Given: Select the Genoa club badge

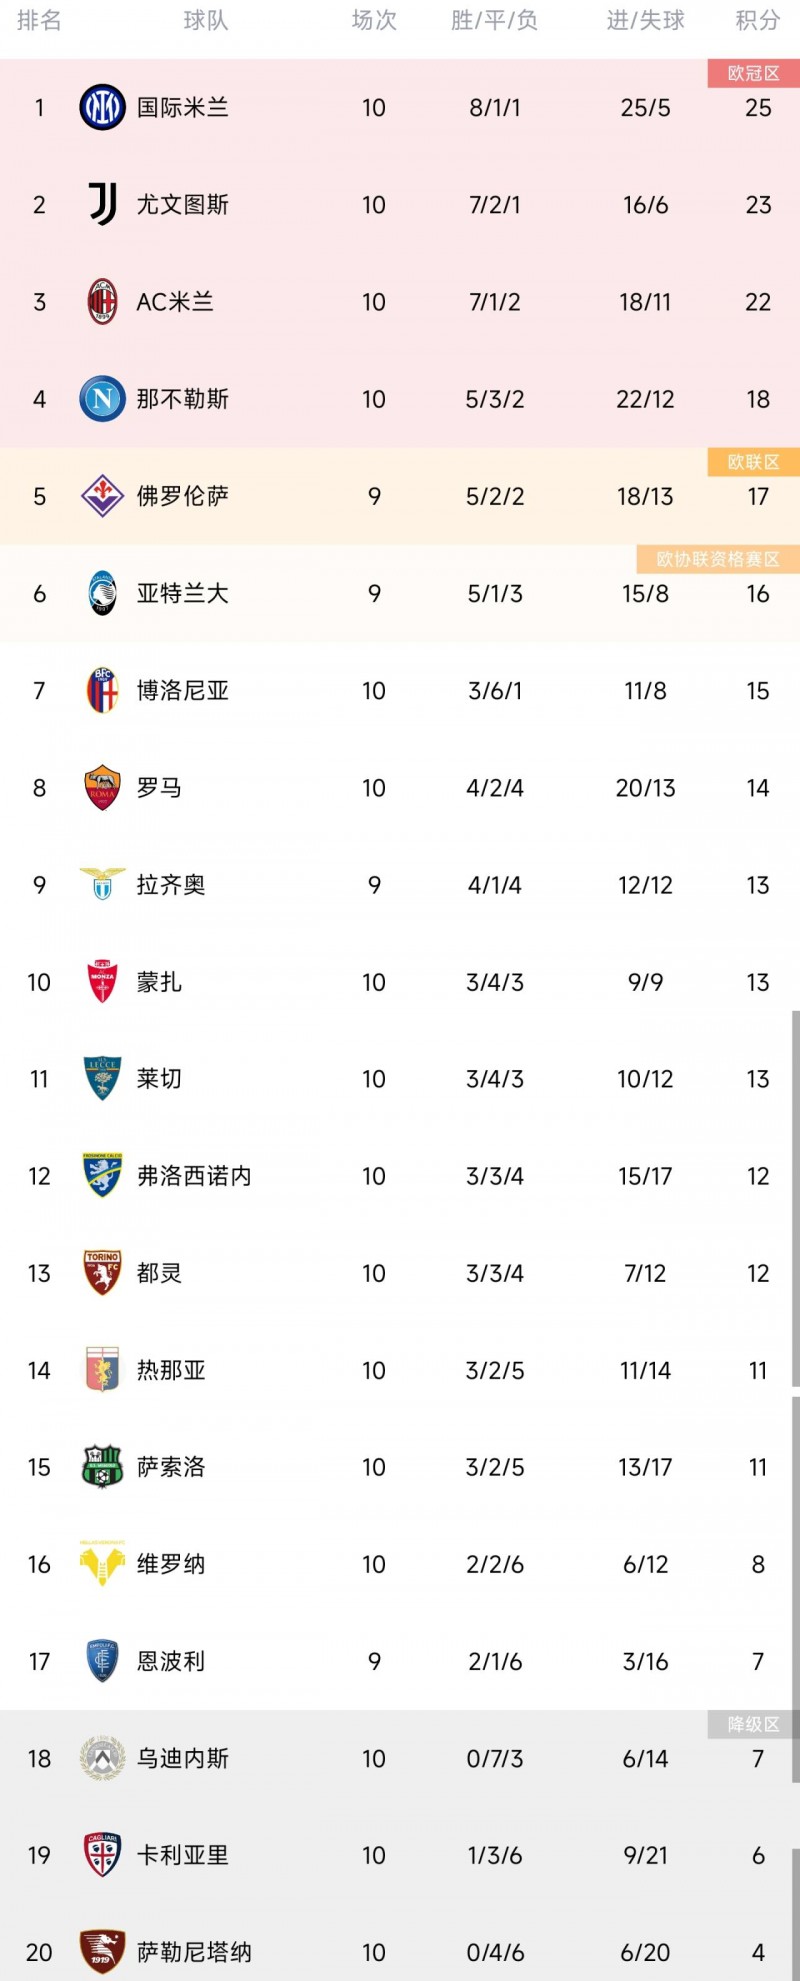Looking at the screenshot, I should [102, 1369].
